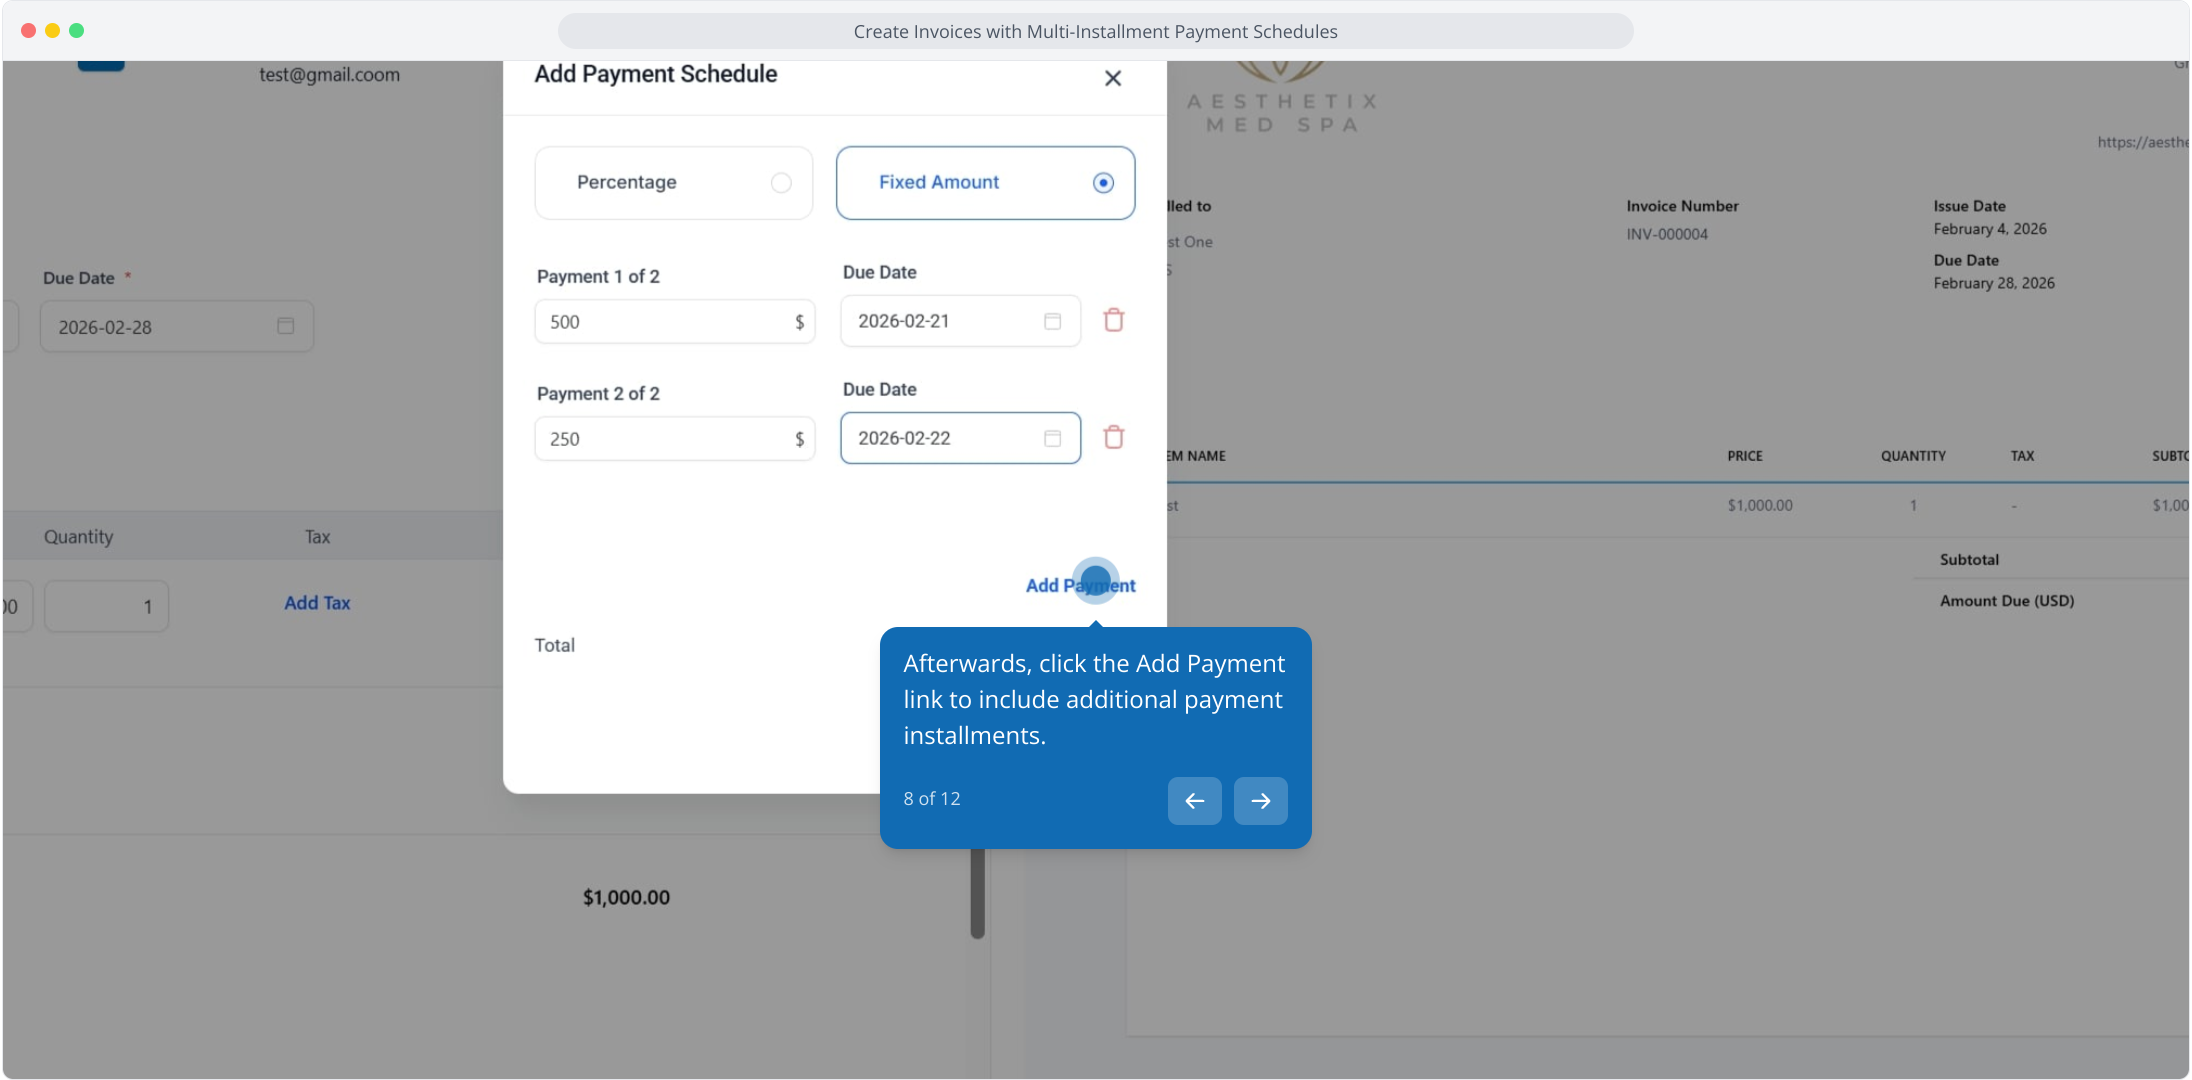Open calendar for Payment 1 due date
This screenshot has height=1080, width=2192.
click(1052, 321)
